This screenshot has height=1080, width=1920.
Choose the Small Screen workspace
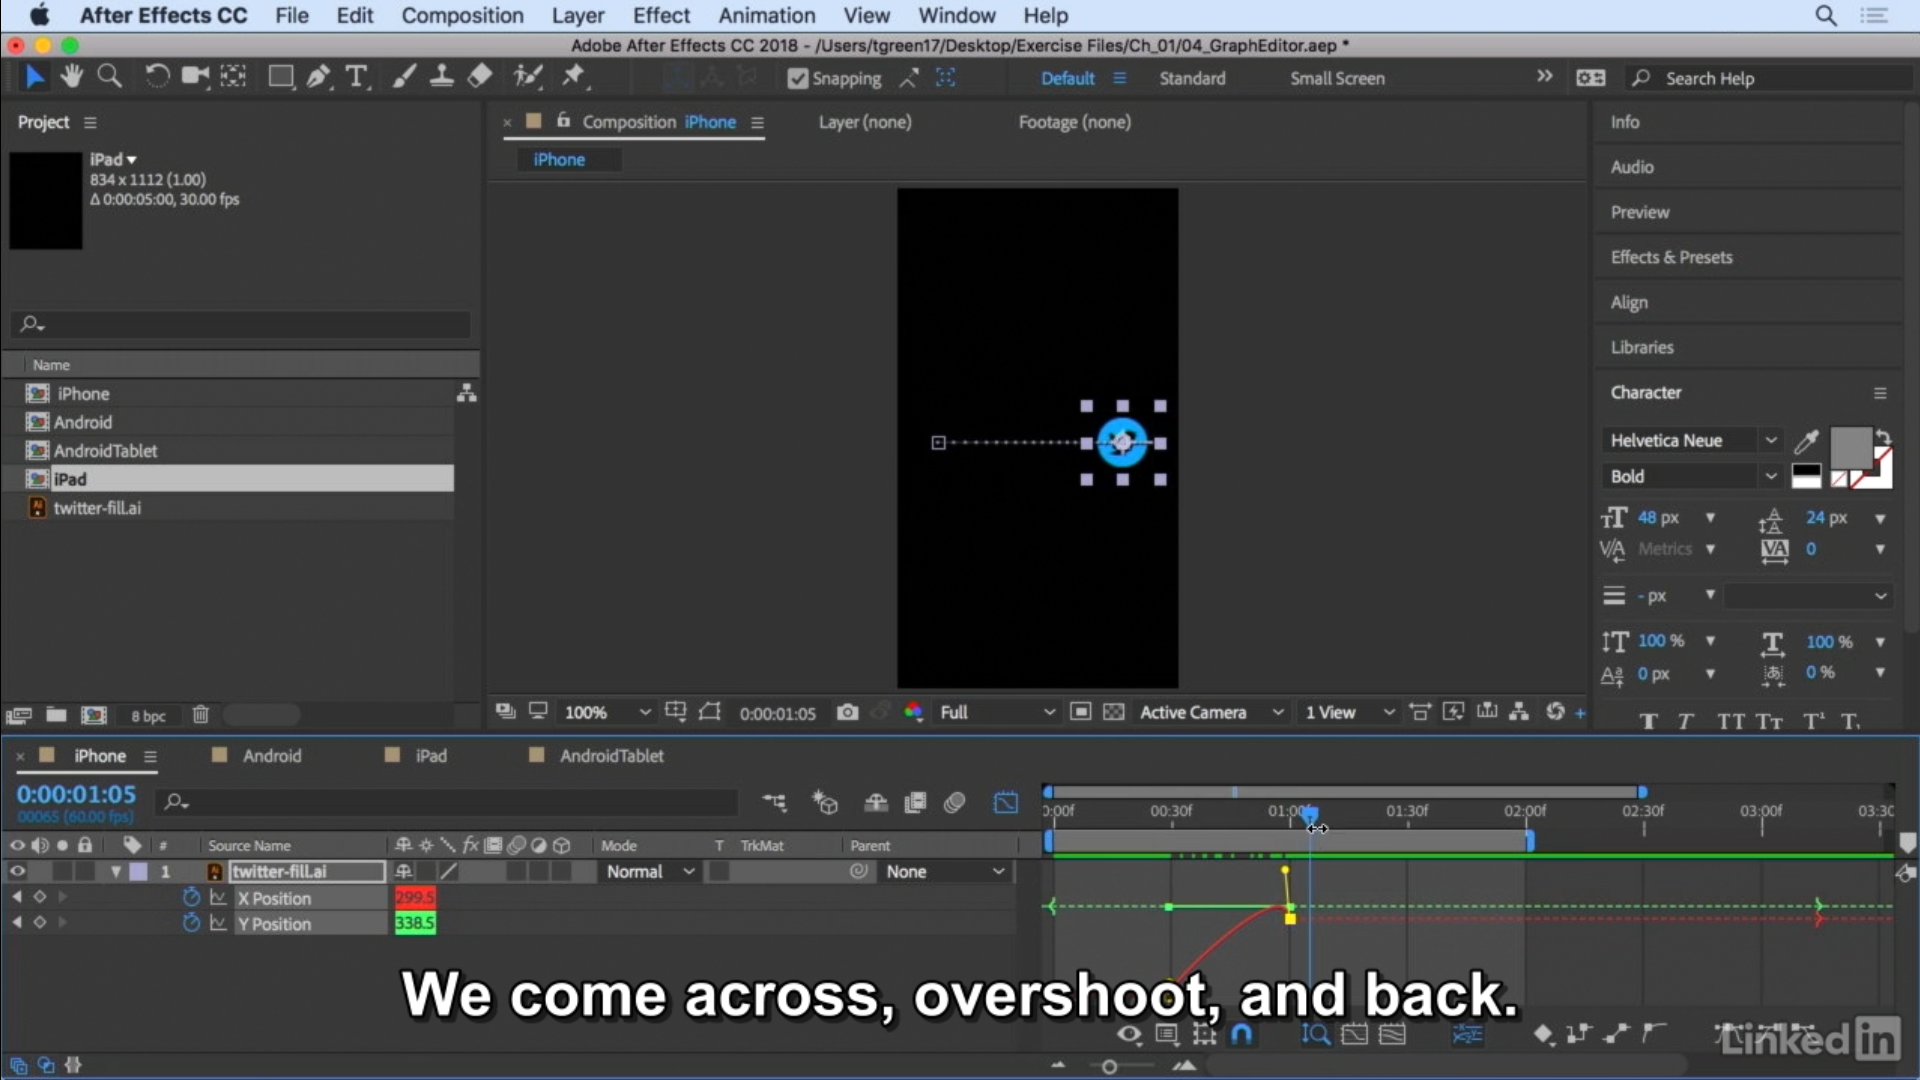1337,78
